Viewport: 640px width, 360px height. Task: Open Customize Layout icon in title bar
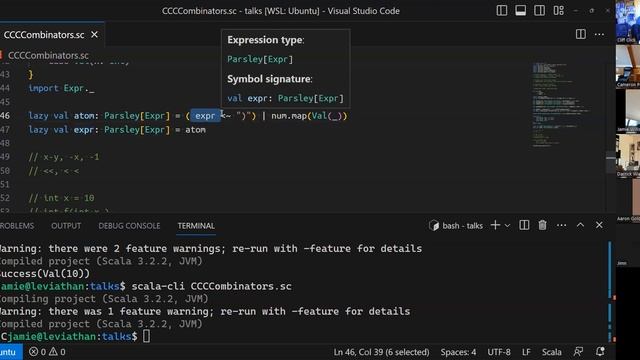(558, 11)
